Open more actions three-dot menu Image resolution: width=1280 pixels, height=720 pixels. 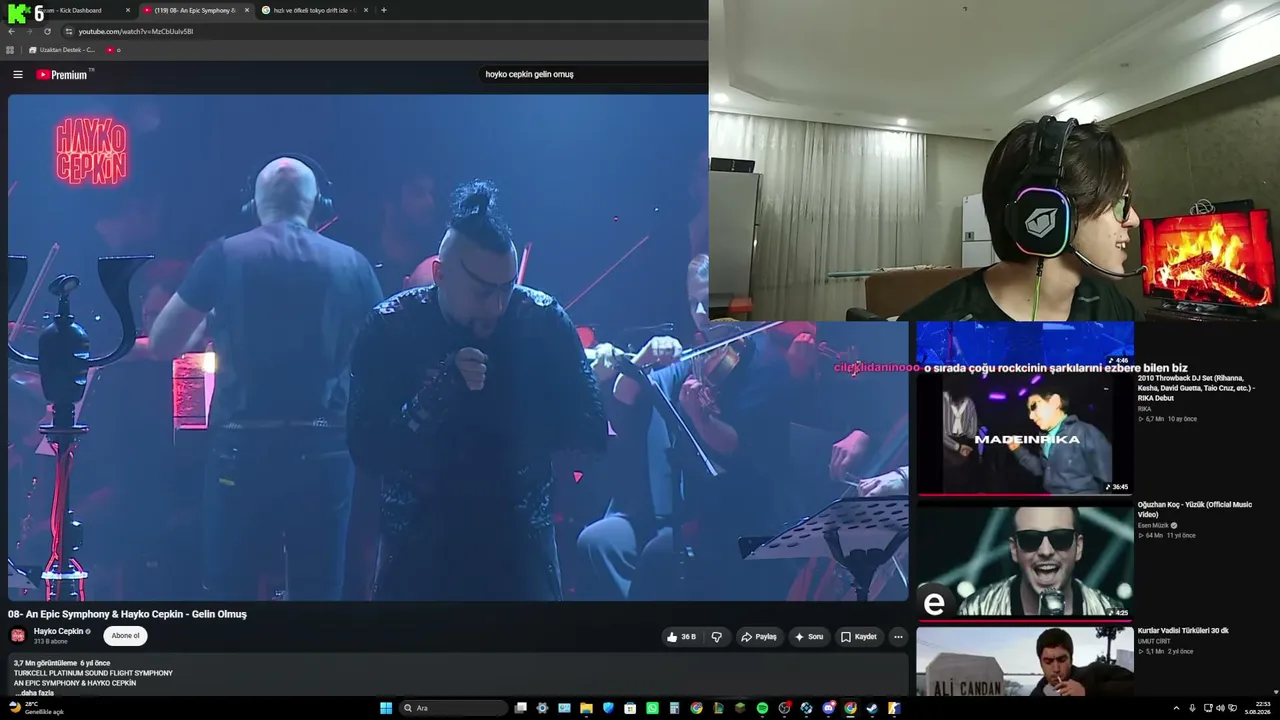898,637
